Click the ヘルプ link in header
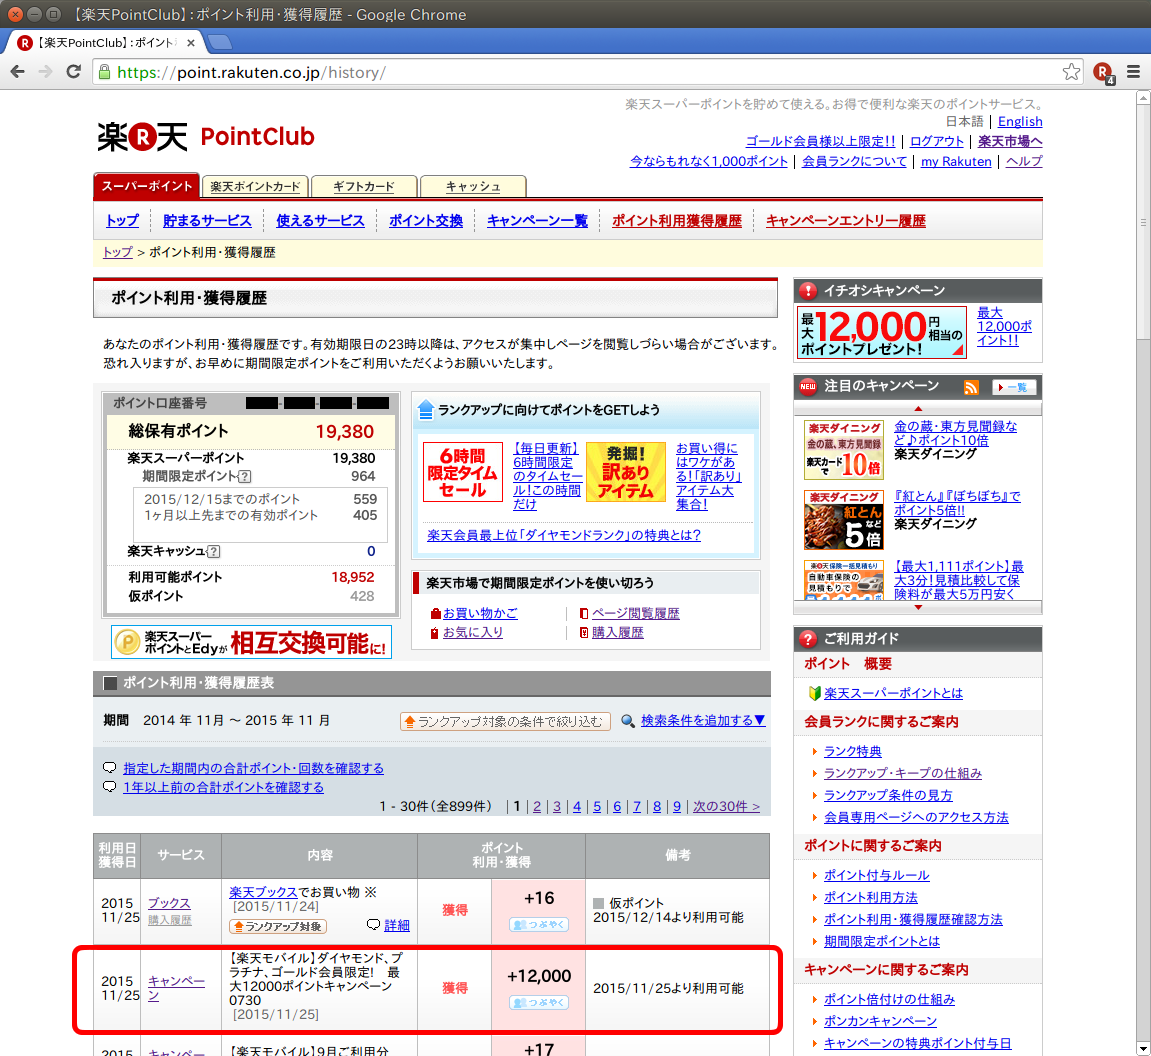The image size is (1151, 1056). [x=1024, y=161]
